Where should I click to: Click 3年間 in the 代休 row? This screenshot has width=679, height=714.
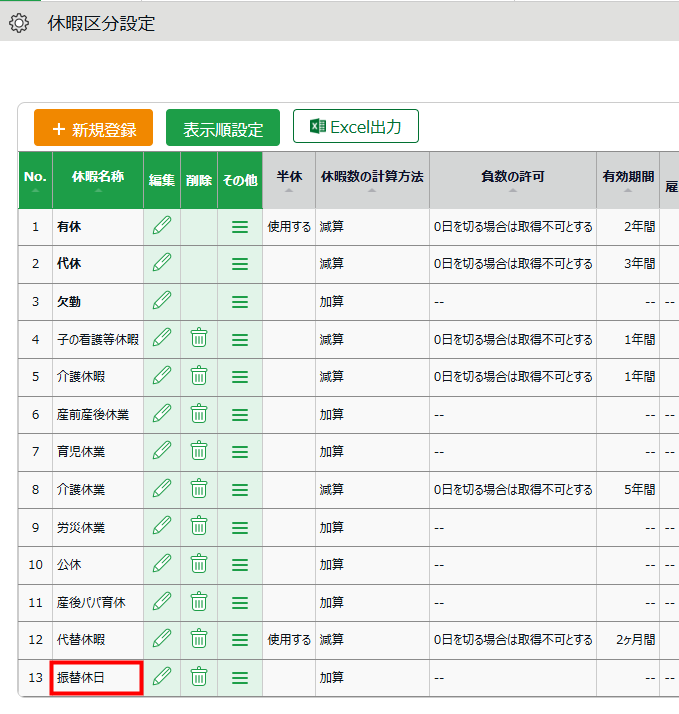639,264
